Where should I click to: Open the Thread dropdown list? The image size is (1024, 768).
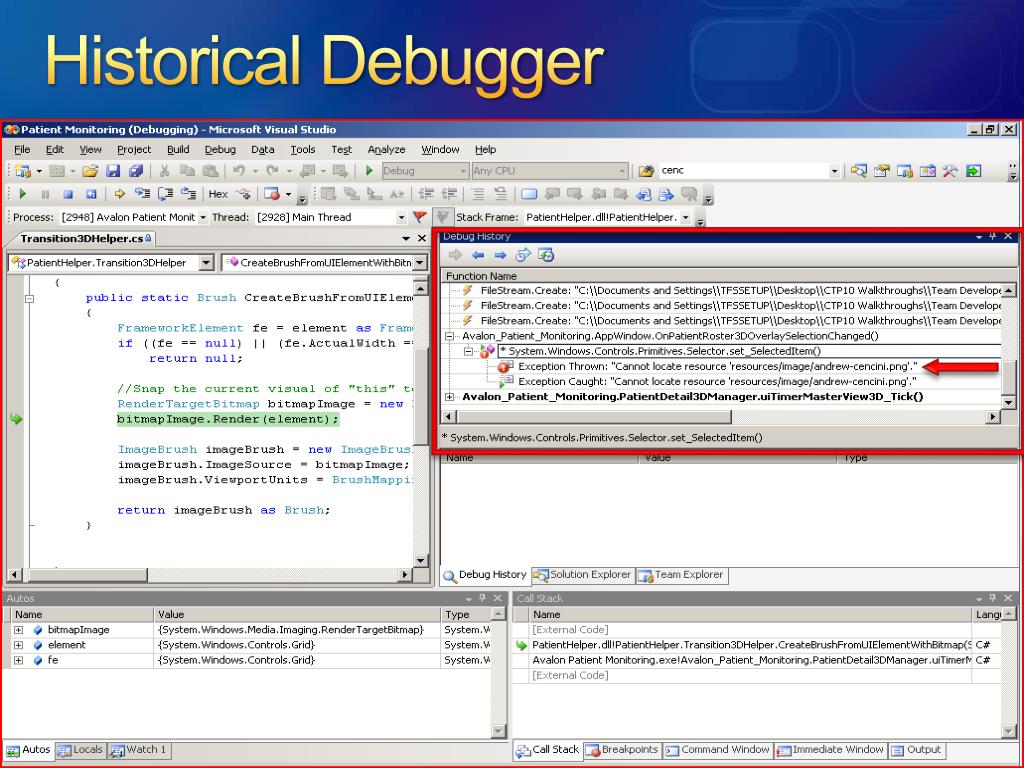click(401, 217)
